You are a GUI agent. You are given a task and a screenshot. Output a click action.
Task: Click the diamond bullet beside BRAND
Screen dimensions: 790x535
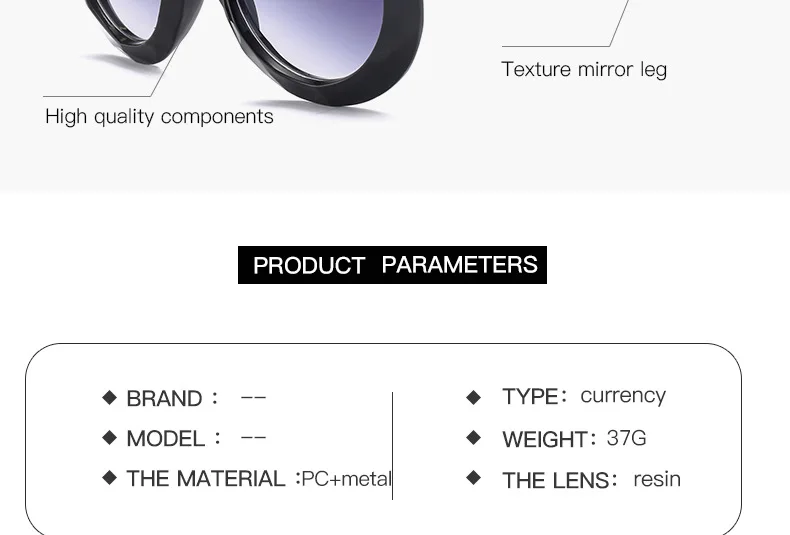(x=109, y=397)
